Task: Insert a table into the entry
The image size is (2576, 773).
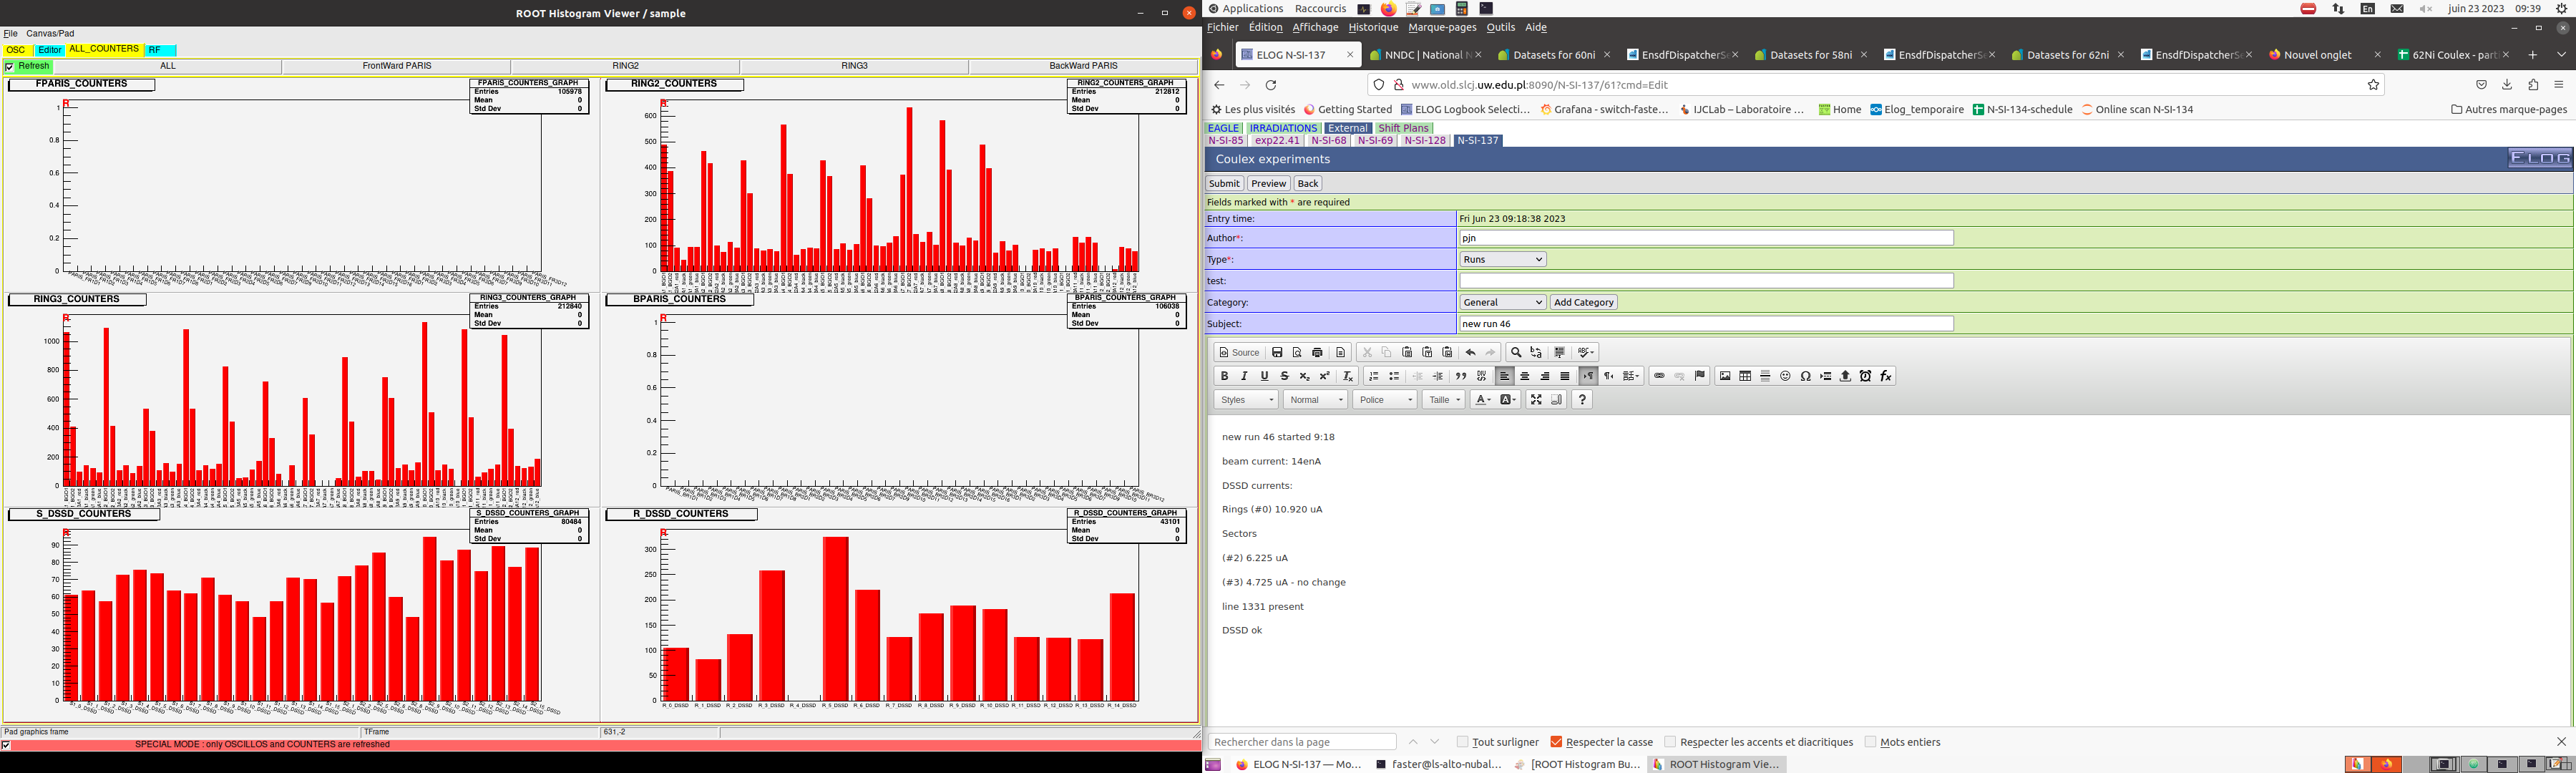Action: pyautogui.click(x=1745, y=376)
